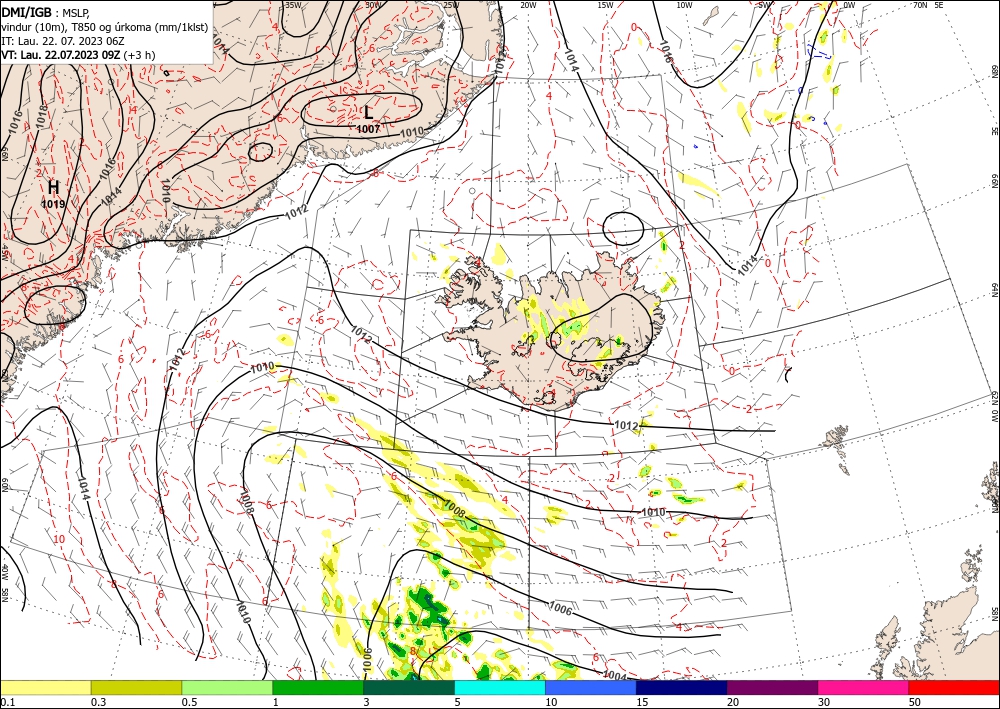Click the '1007' low pressure value
The width and height of the screenshot is (1000, 709).
[369, 129]
